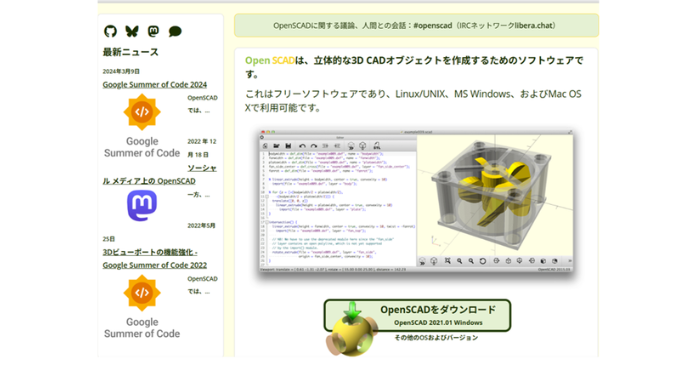Image resolution: width=698 pixels, height=365 pixels.
Task: Open the その他のOSおよびバージョン link
Action: point(436,338)
